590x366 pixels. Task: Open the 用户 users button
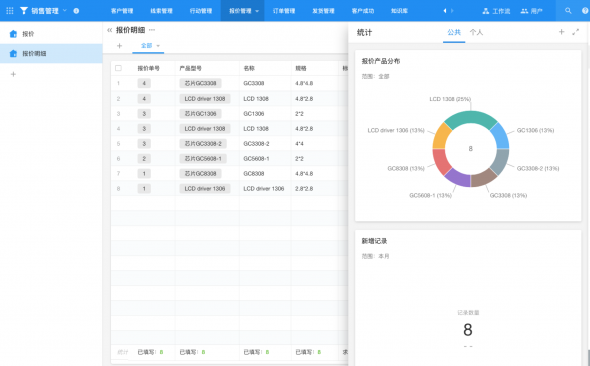(531, 11)
